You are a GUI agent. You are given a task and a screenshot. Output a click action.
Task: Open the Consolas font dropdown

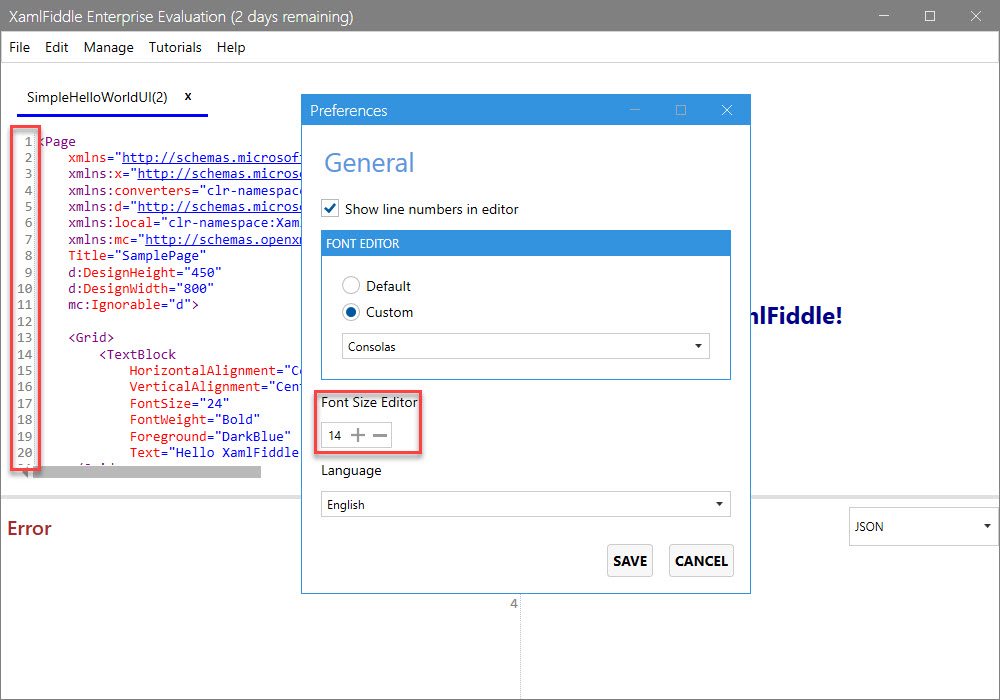pyautogui.click(x=526, y=346)
